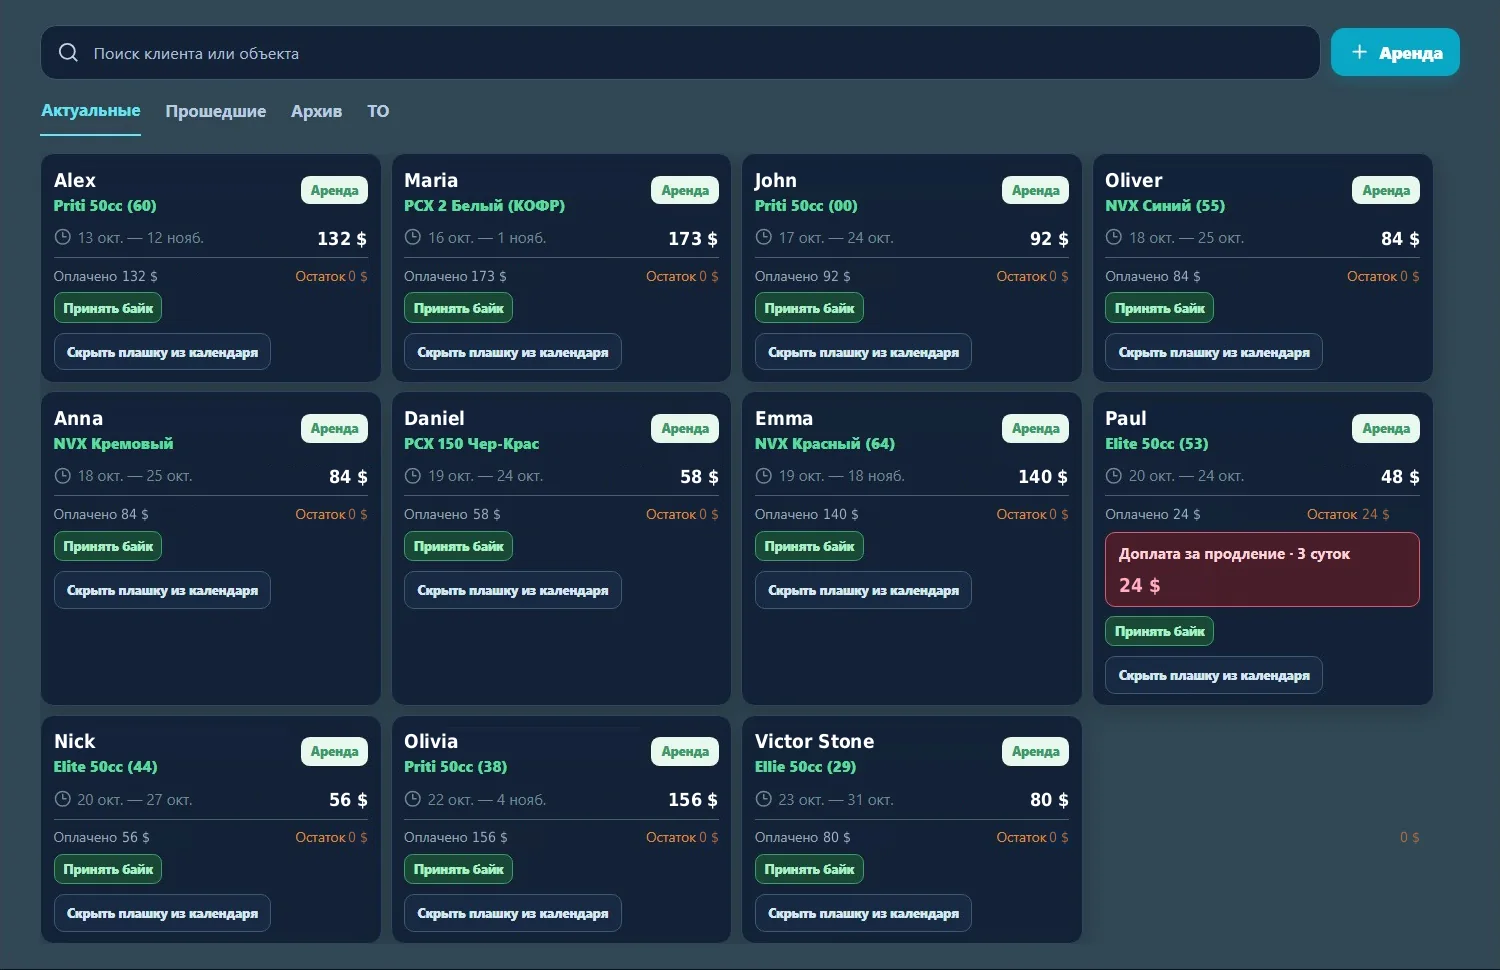Open the Архив tab
Viewport: 1500px width, 970px height.
(316, 111)
